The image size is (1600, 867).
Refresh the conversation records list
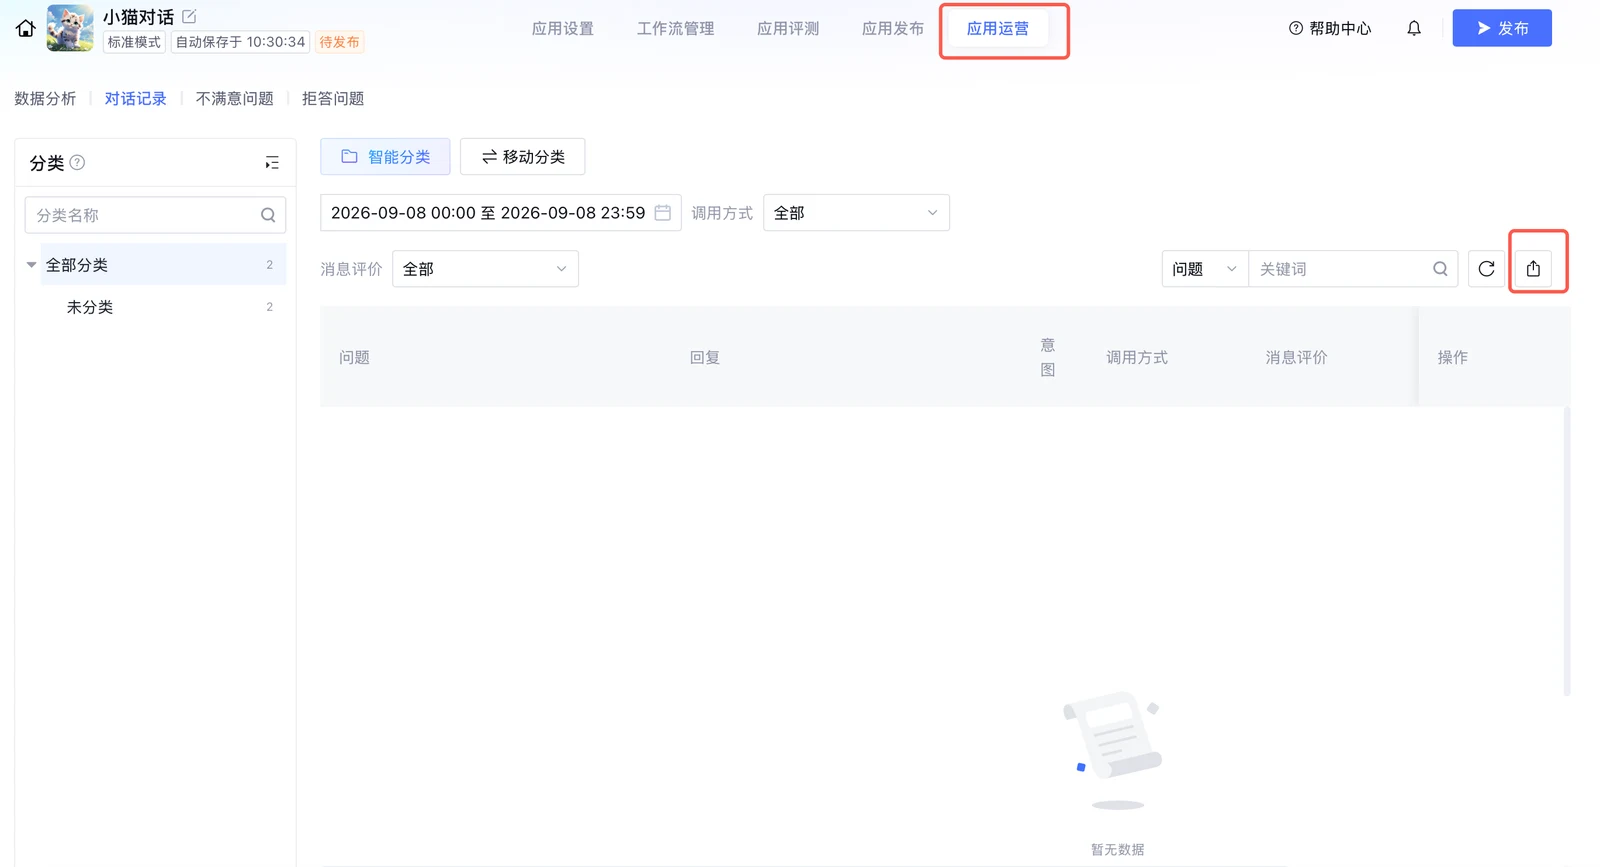[x=1486, y=269]
